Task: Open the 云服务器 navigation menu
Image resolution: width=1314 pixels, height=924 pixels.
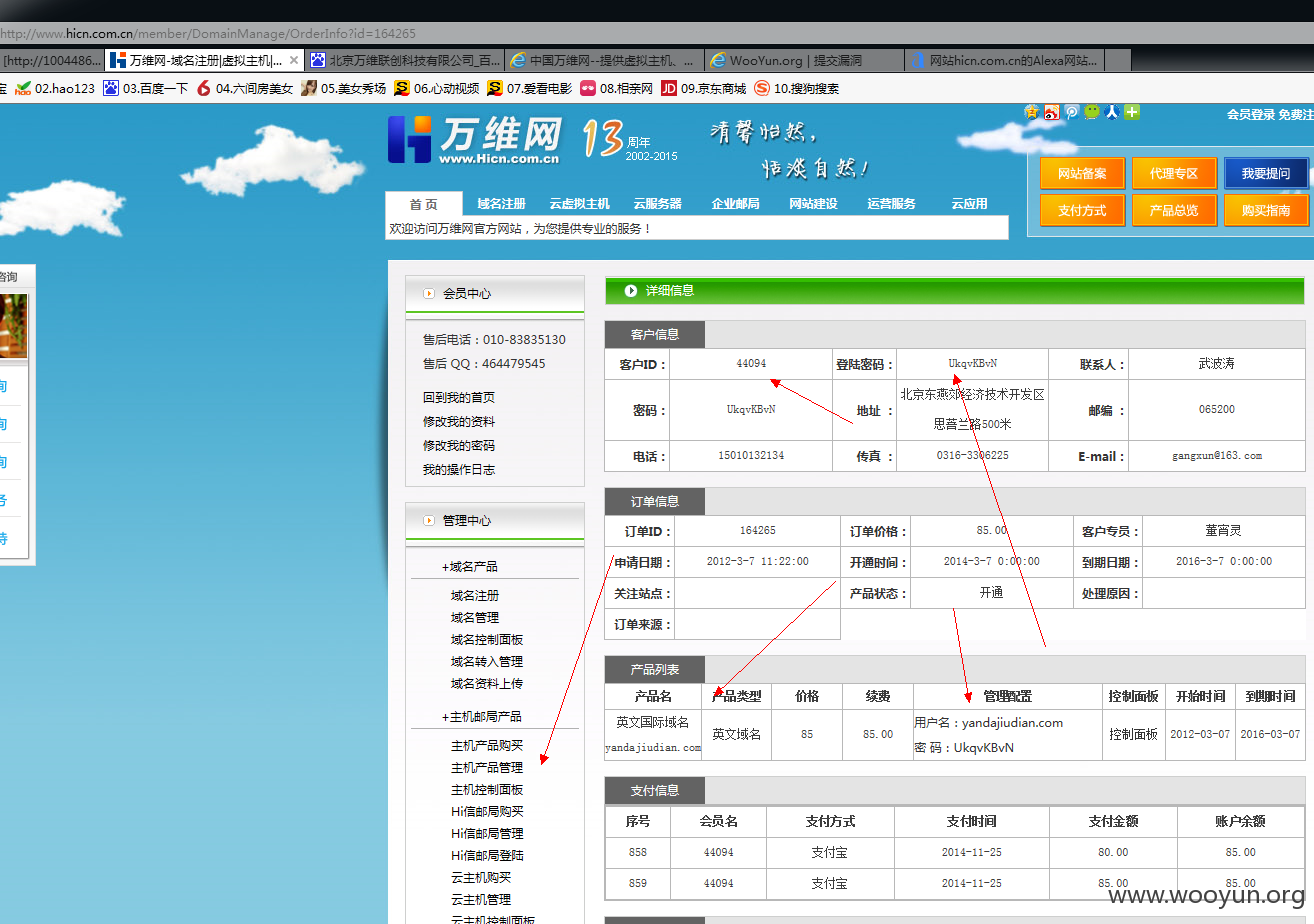Action: click(x=657, y=203)
